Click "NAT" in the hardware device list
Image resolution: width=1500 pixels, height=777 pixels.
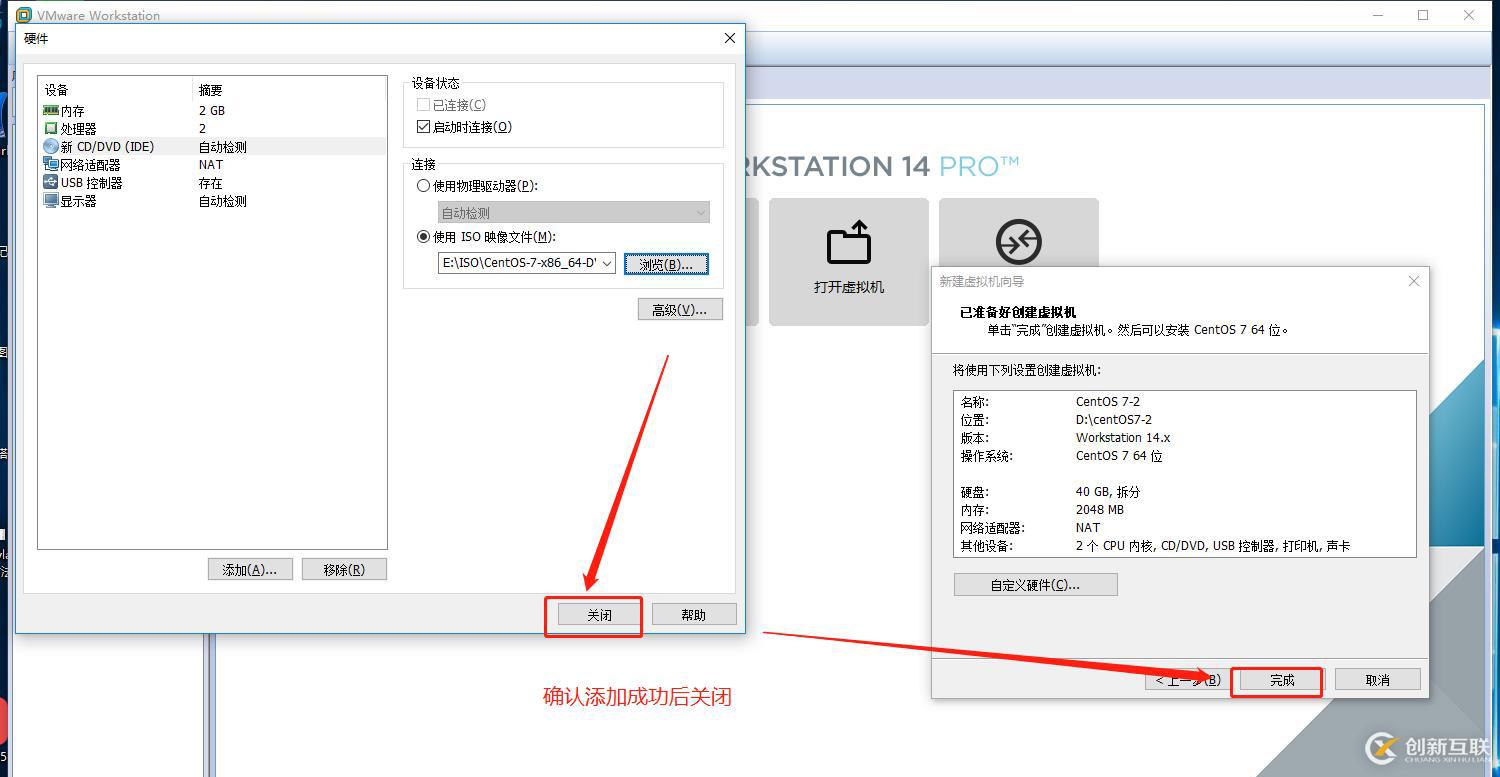(x=211, y=164)
